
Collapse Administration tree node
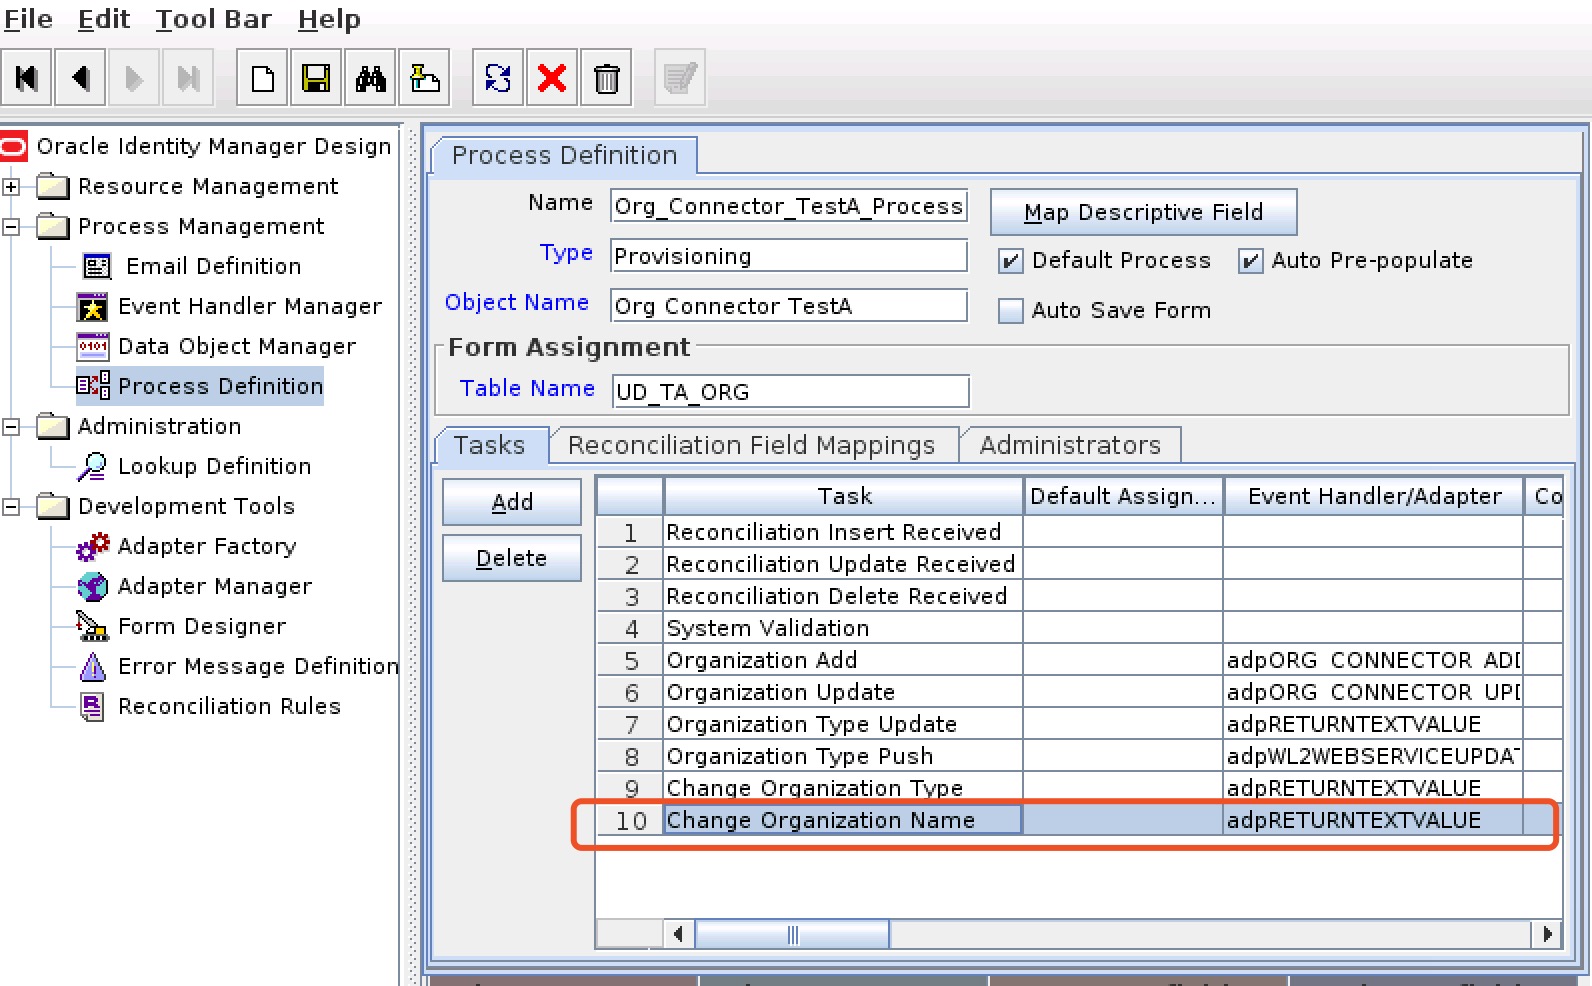pos(11,427)
